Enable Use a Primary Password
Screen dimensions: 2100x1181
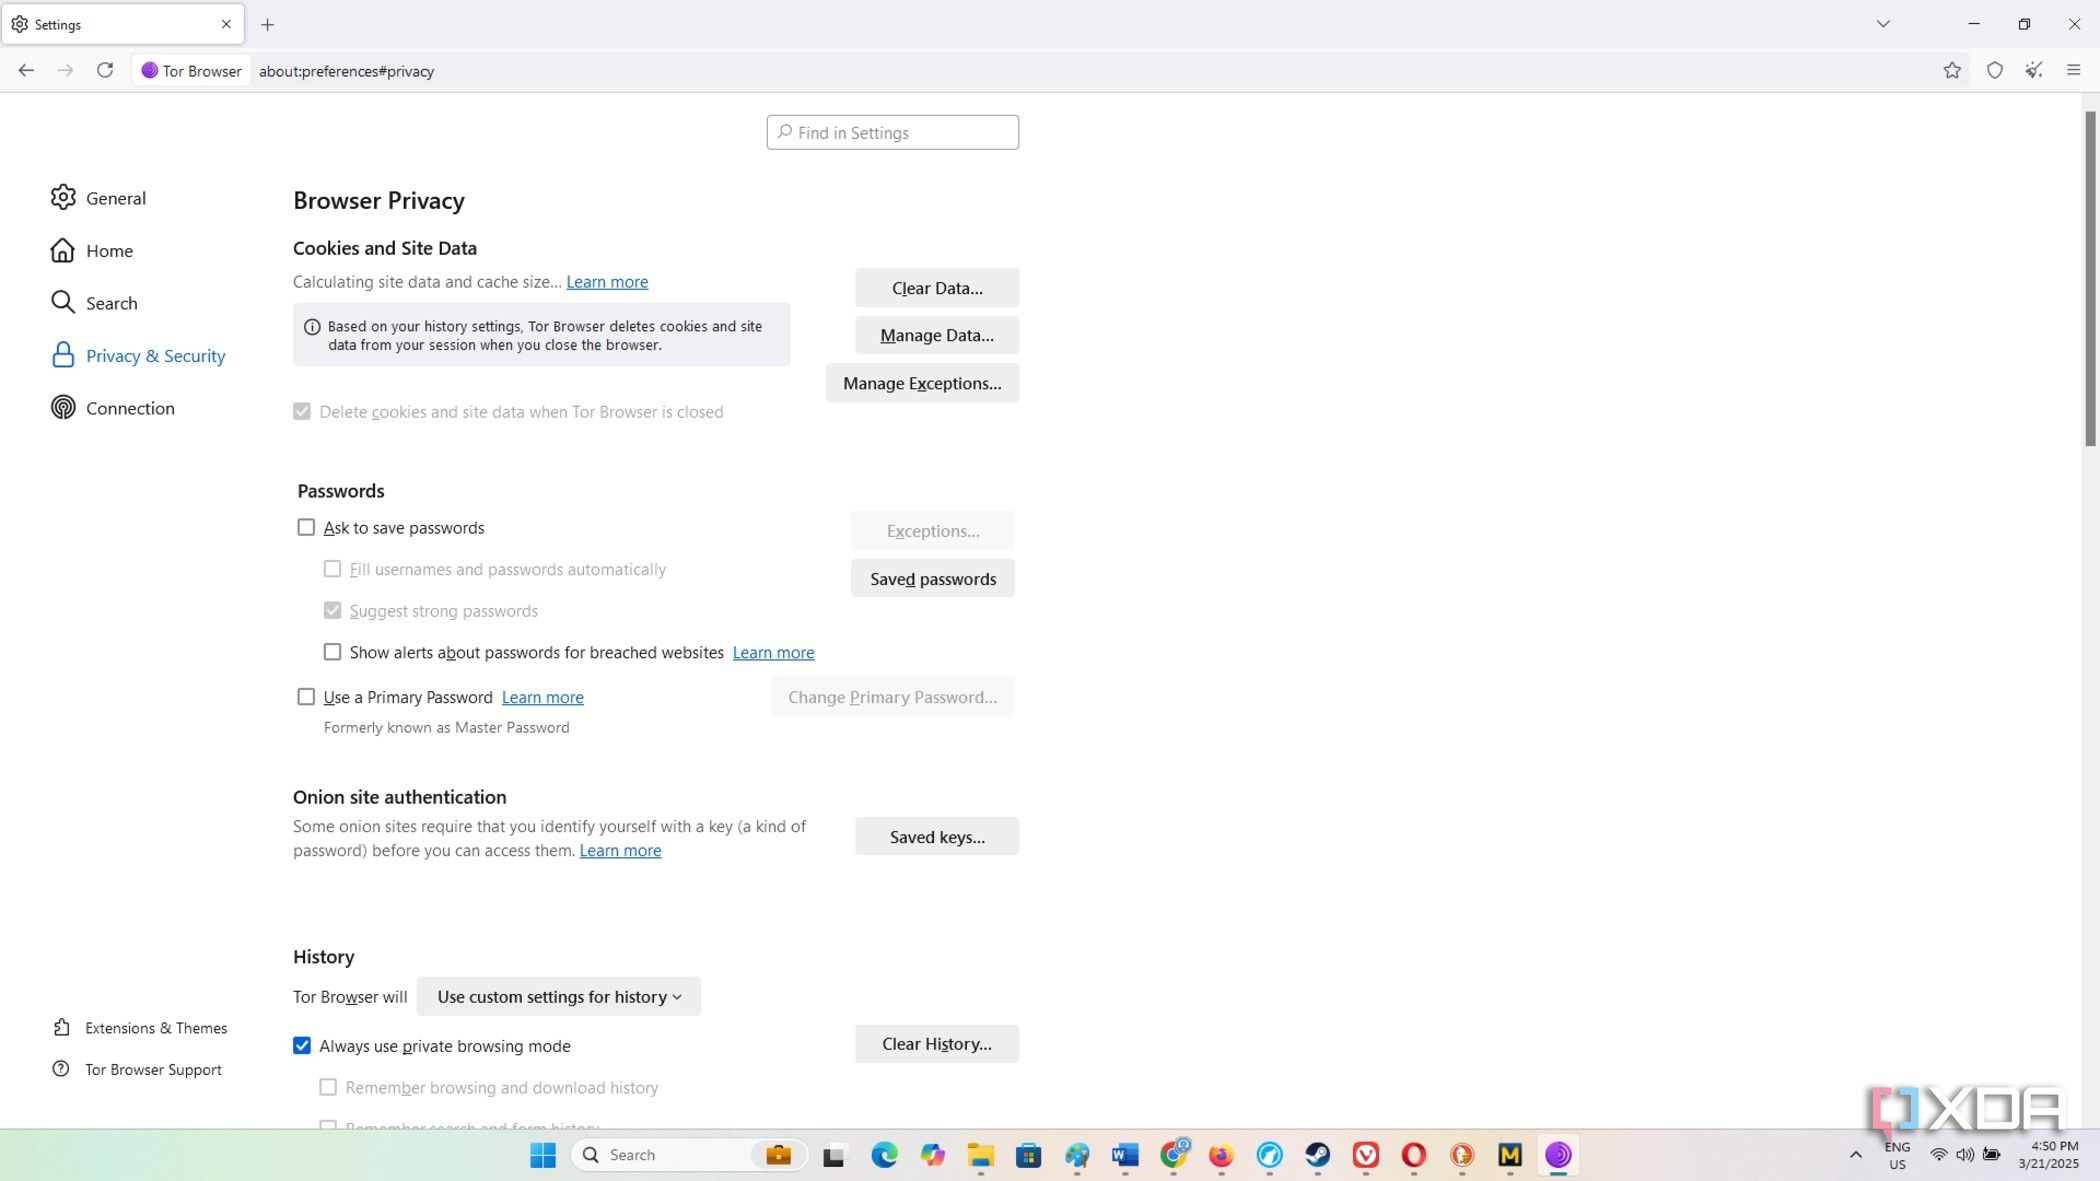click(x=306, y=697)
